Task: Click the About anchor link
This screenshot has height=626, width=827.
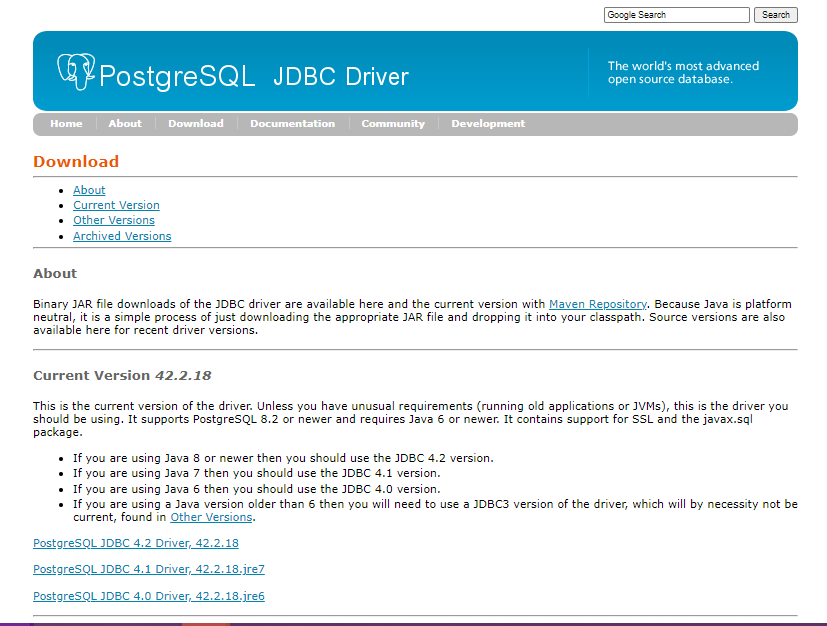Action: [x=88, y=189]
